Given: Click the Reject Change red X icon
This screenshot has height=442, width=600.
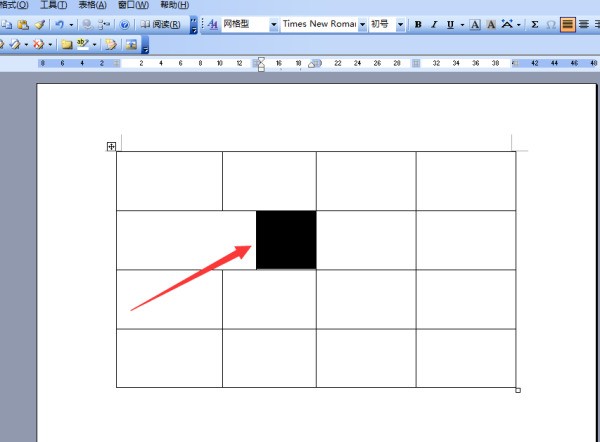Looking at the screenshot, I should tap(38, 44).
